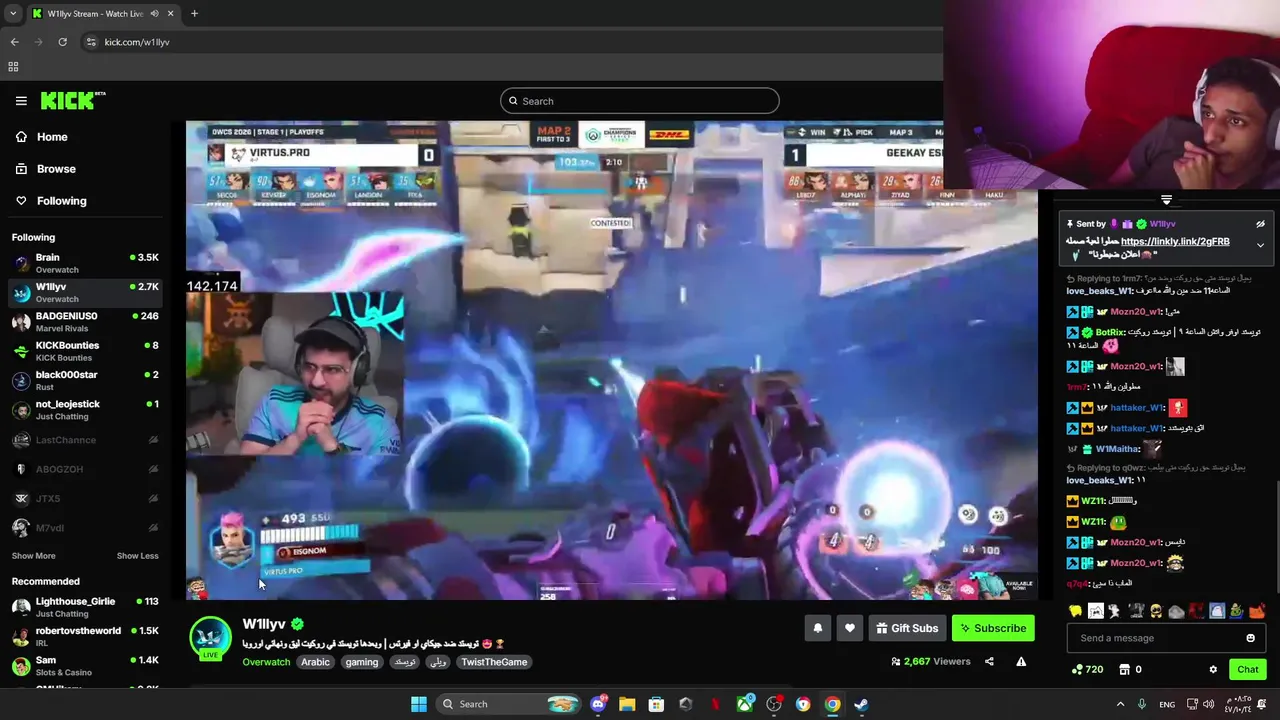Collapse the list with Show Less
Screen dimensions: 1280x720
click(x=137, y=556)
